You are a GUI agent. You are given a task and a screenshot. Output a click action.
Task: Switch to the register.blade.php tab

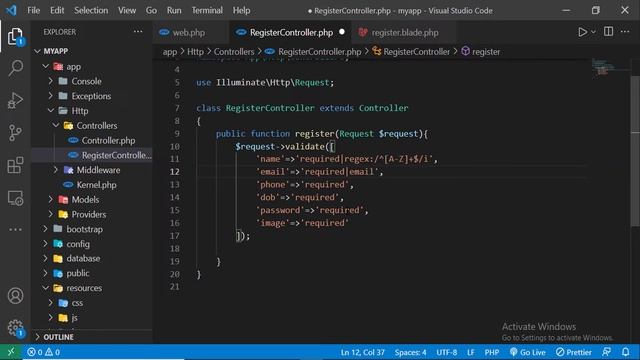[404, 32]
